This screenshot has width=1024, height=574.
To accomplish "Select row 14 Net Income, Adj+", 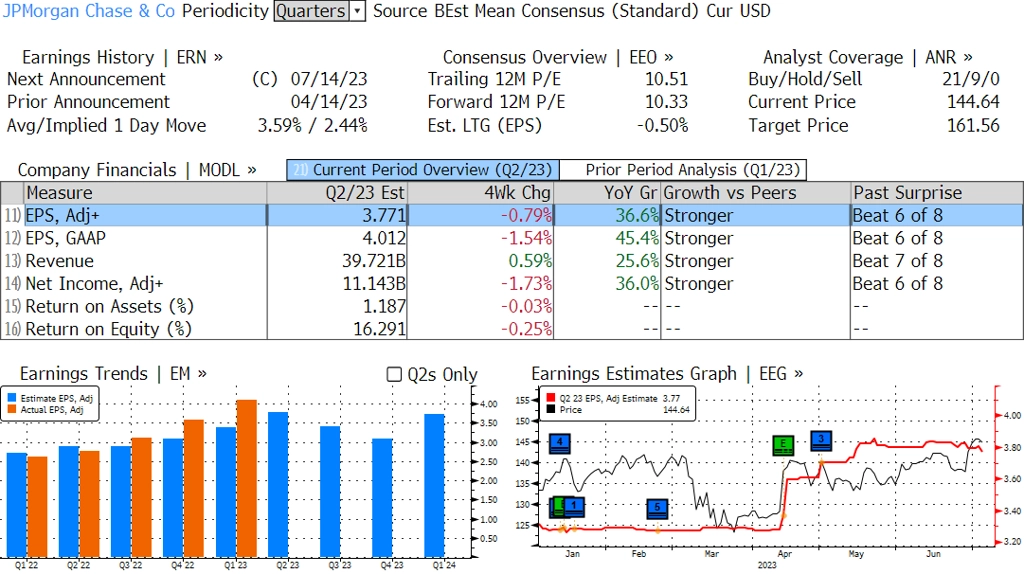I will tap(512, 284).
